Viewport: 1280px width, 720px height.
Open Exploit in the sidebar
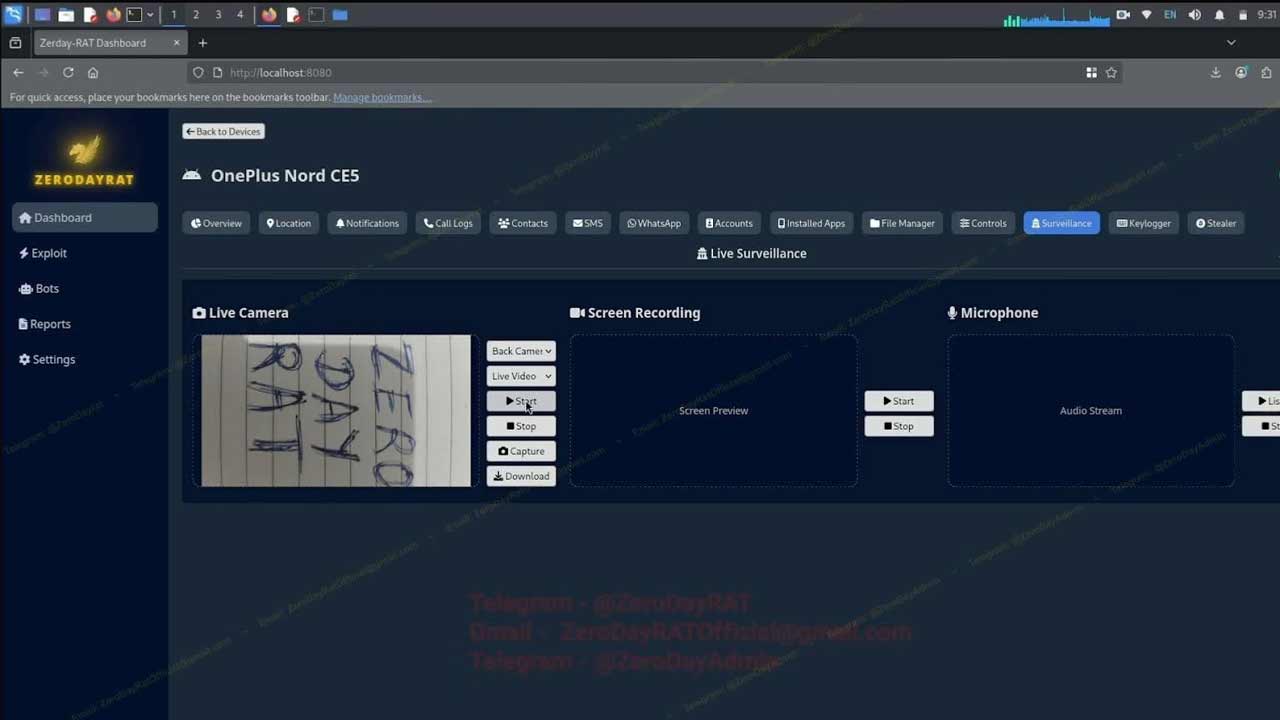click(x=85, y=253)
